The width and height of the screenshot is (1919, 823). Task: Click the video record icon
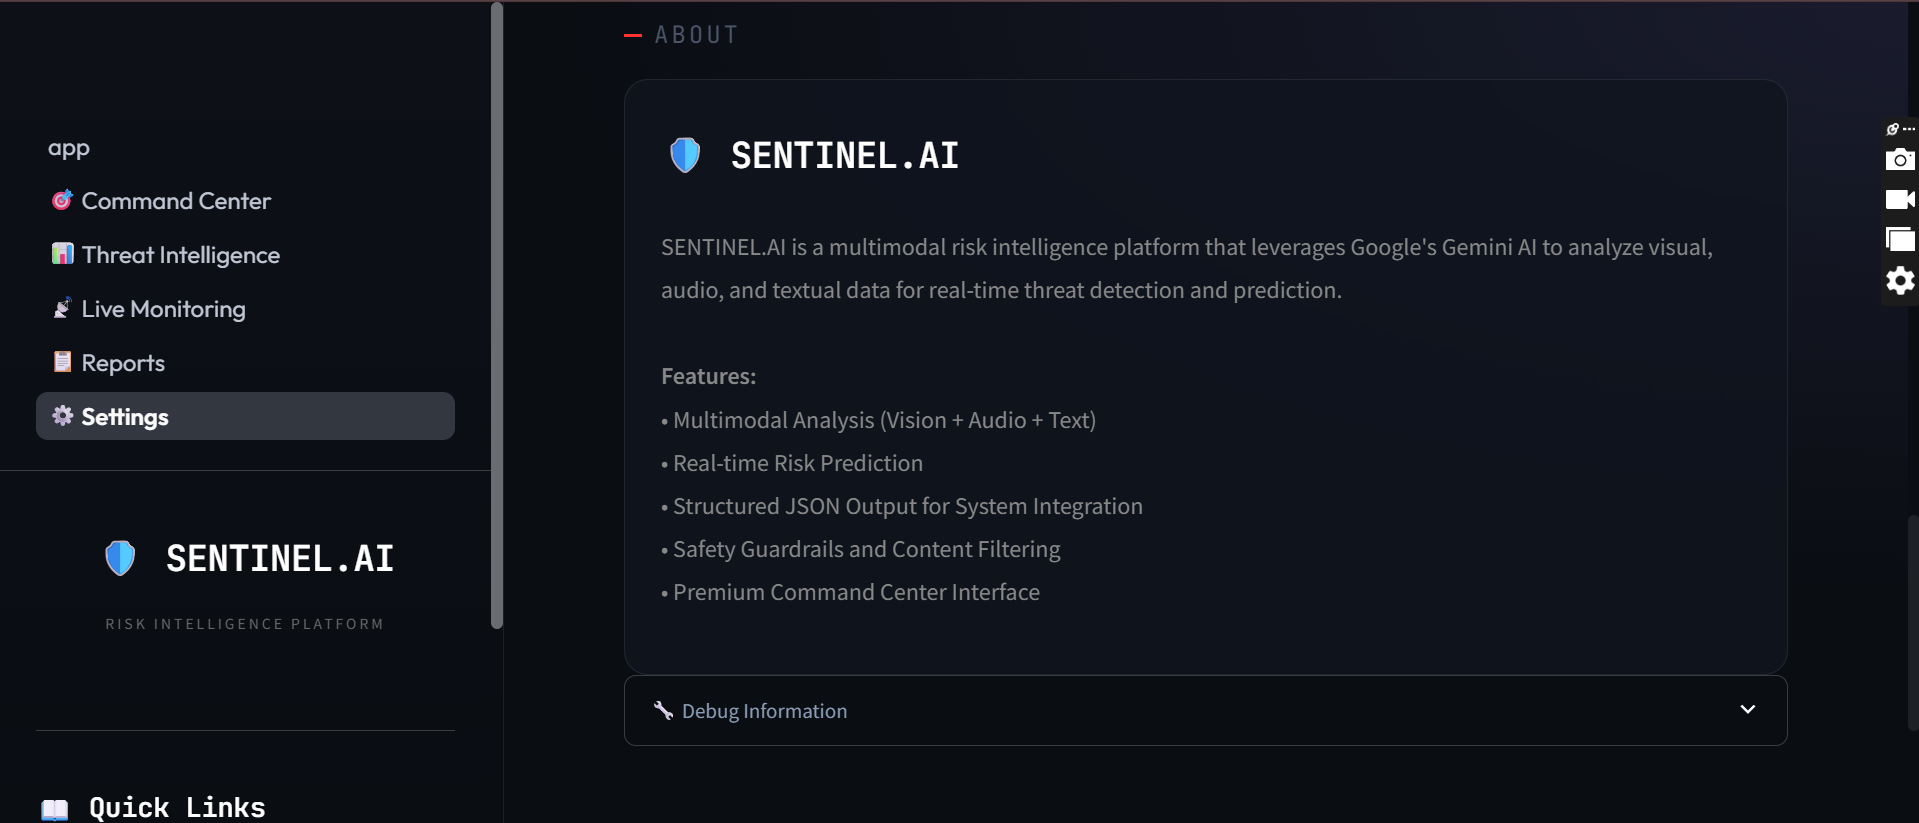[x=1899, y=200]
